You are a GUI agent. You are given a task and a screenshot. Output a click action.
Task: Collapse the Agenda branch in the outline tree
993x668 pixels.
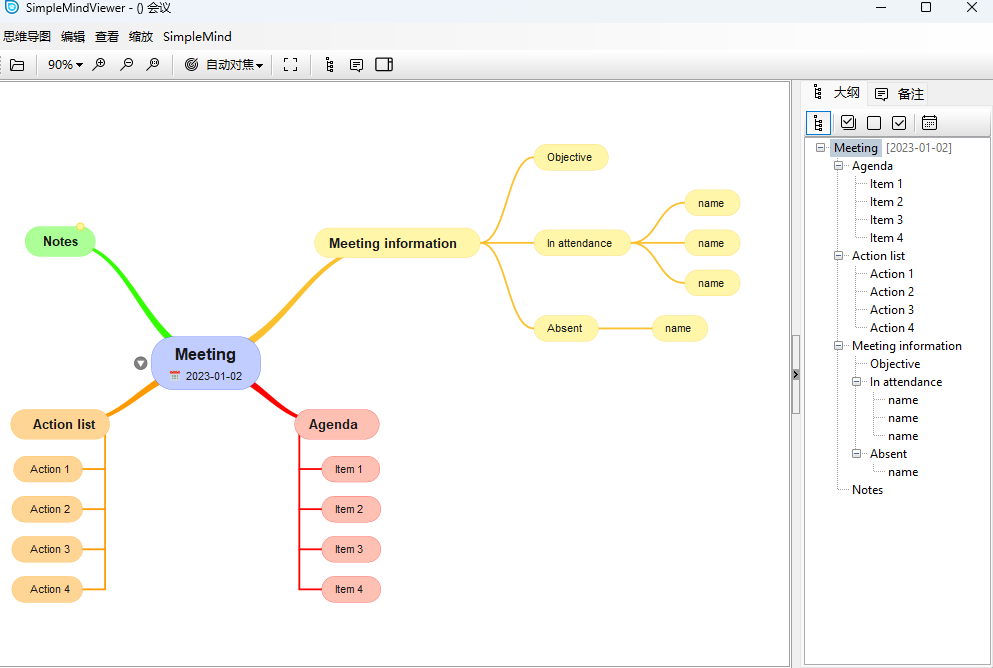839,166
